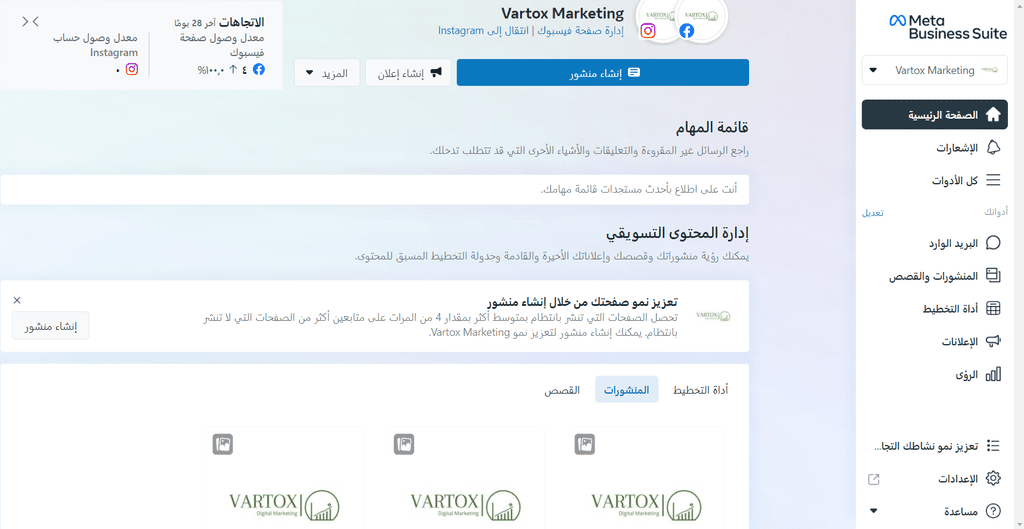Switch to the Stories (القصص) tab
This screenshot has width=1024, height=529.
point(562,391)
